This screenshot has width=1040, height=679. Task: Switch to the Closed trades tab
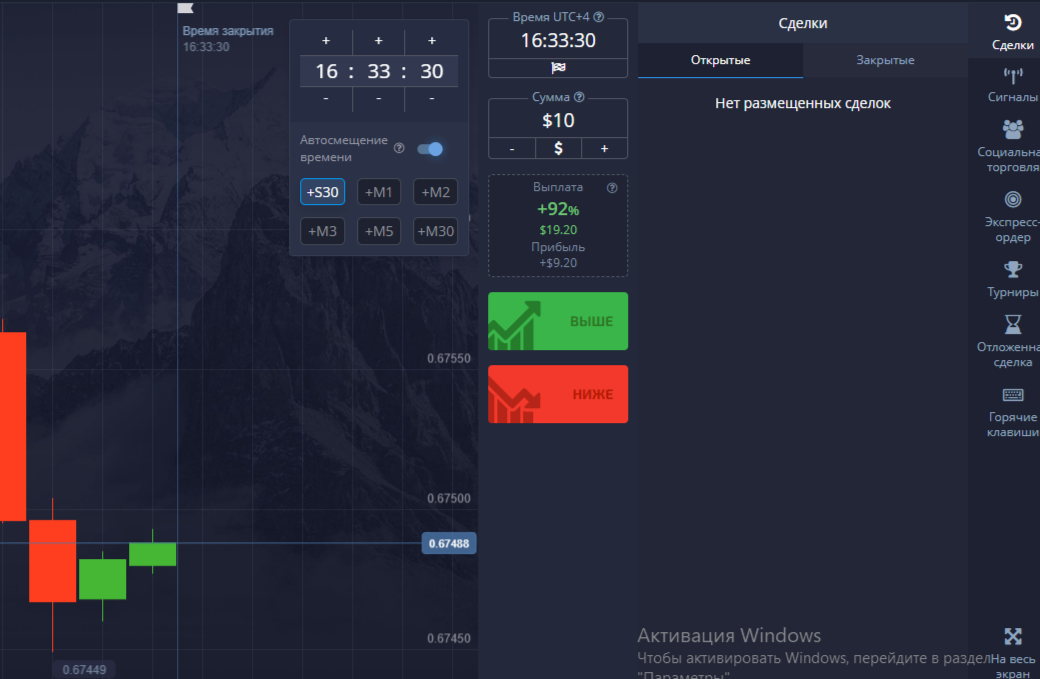pos(885,60)
